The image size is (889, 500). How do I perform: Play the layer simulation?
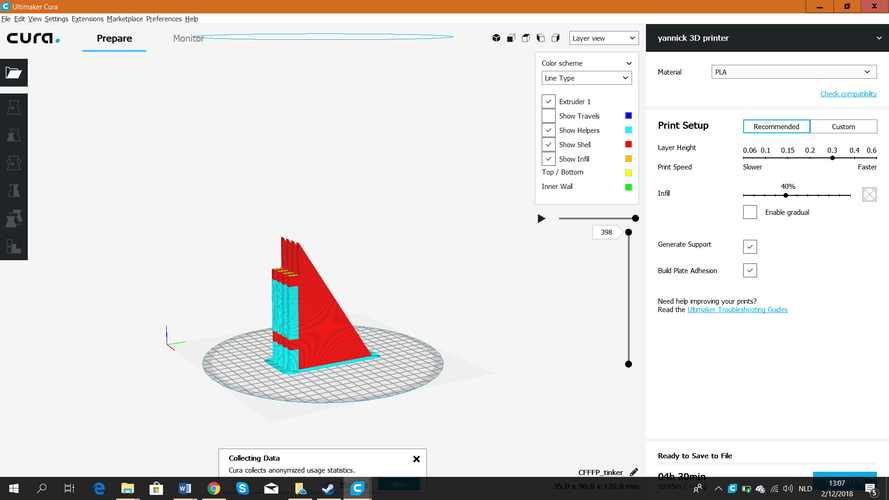click(541, 218)
